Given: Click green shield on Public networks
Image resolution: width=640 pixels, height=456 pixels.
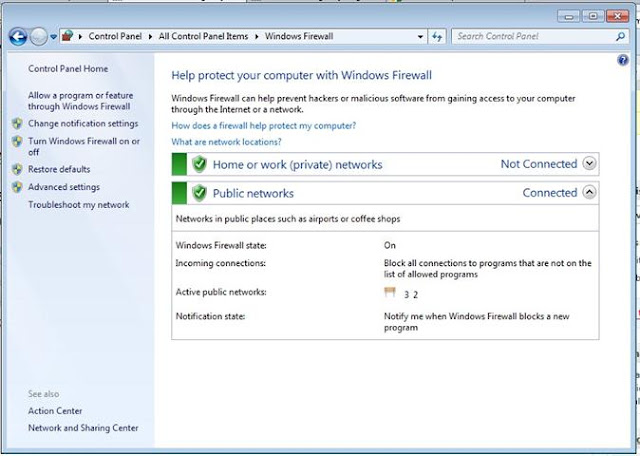Looking at the screenshot, I should (x=200, y=193).
